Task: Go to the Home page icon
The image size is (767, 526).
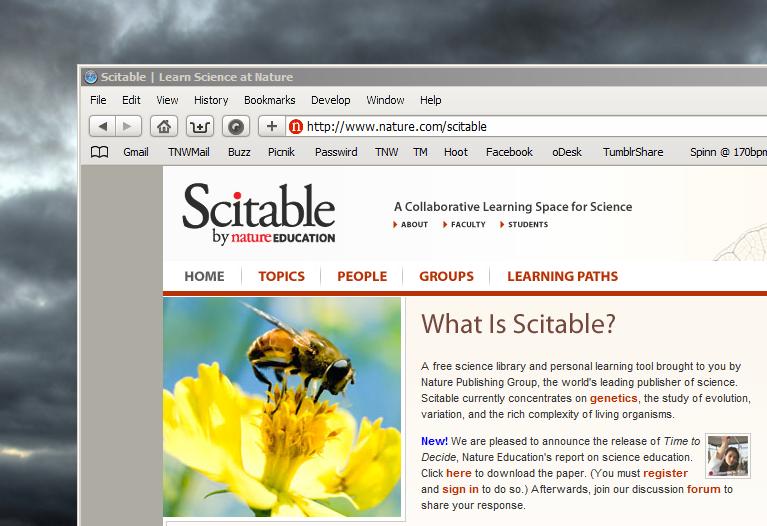Action: (x=164, y=127)
